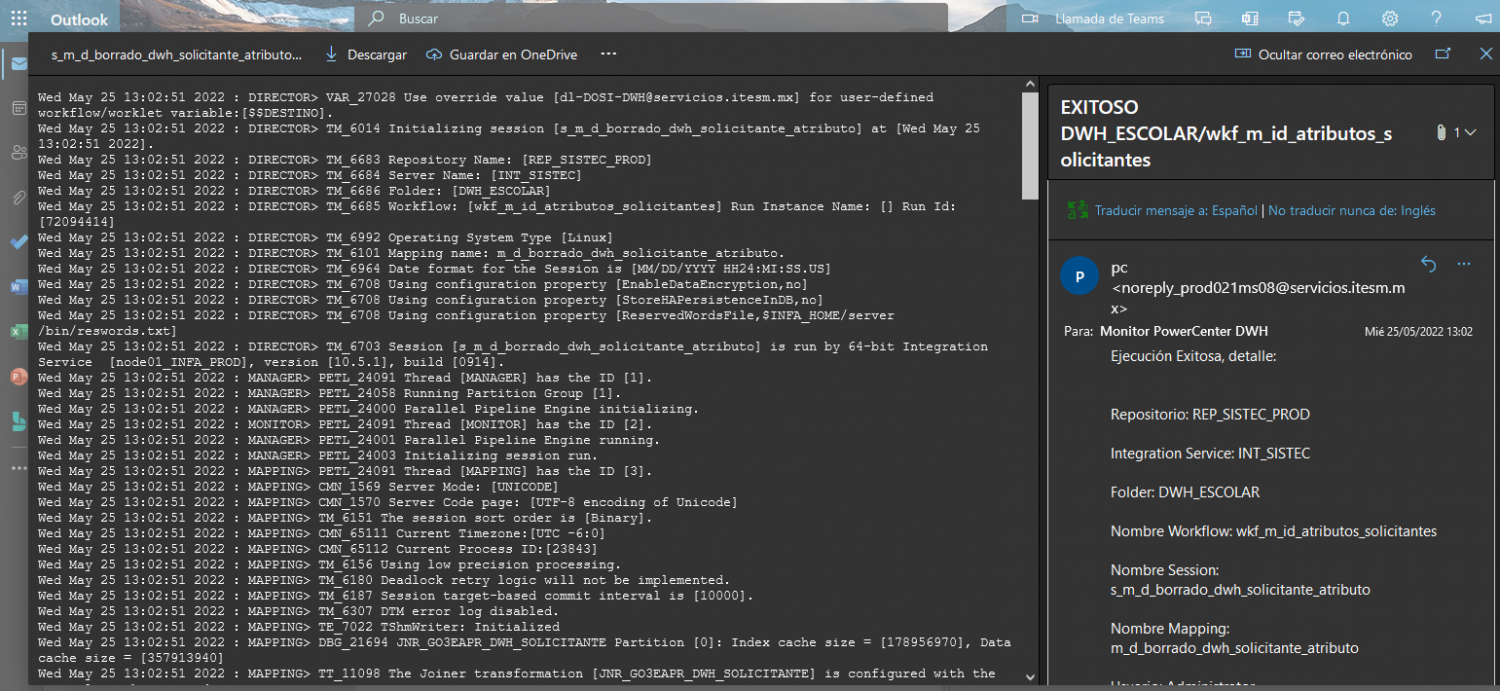Screen dimensions: 1500x691
Task: Open the Excel app icon in sidebar
Action: click(19, 331)
